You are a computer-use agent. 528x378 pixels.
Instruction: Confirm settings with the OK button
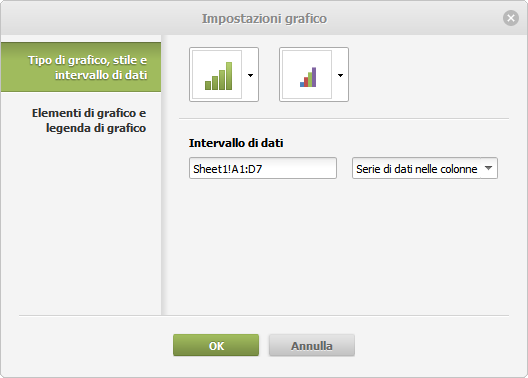216,345
